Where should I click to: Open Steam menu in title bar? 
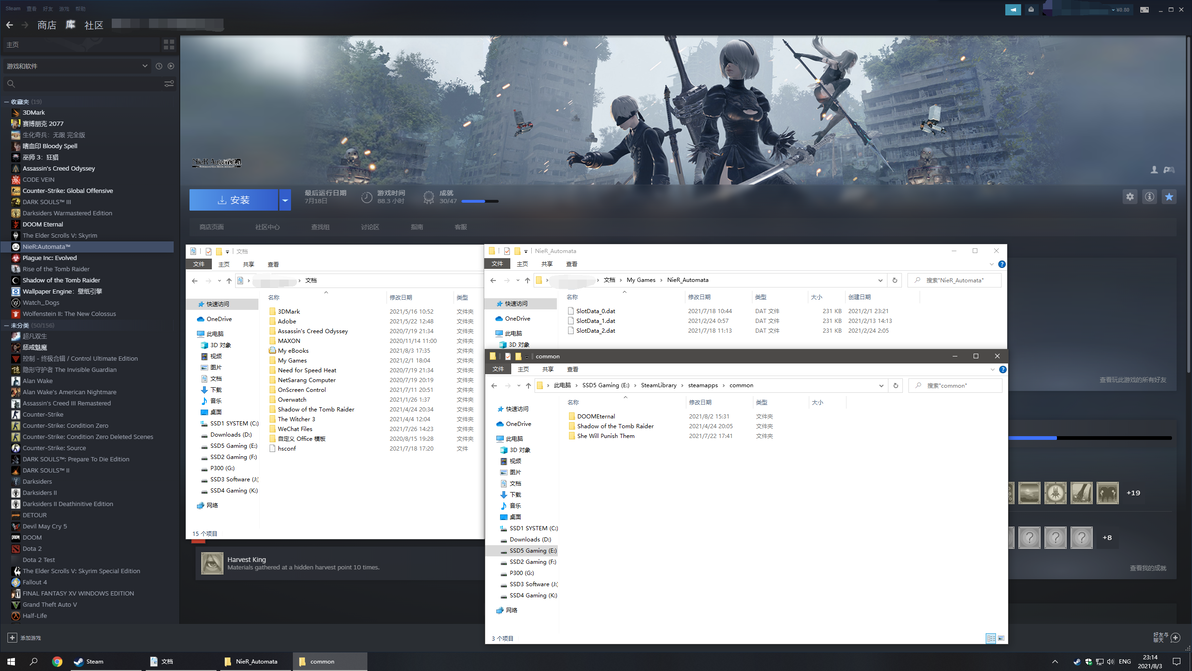click(13, 8)
